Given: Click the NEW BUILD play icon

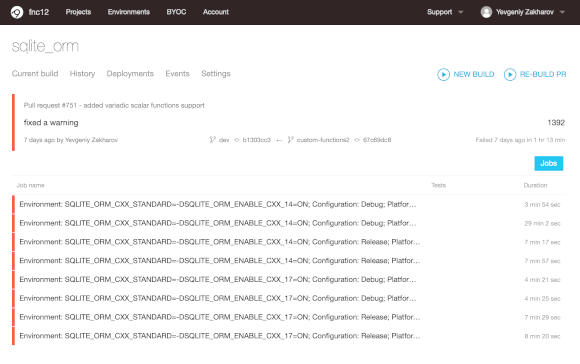Looking at the screenshot, I should point(443,74).
